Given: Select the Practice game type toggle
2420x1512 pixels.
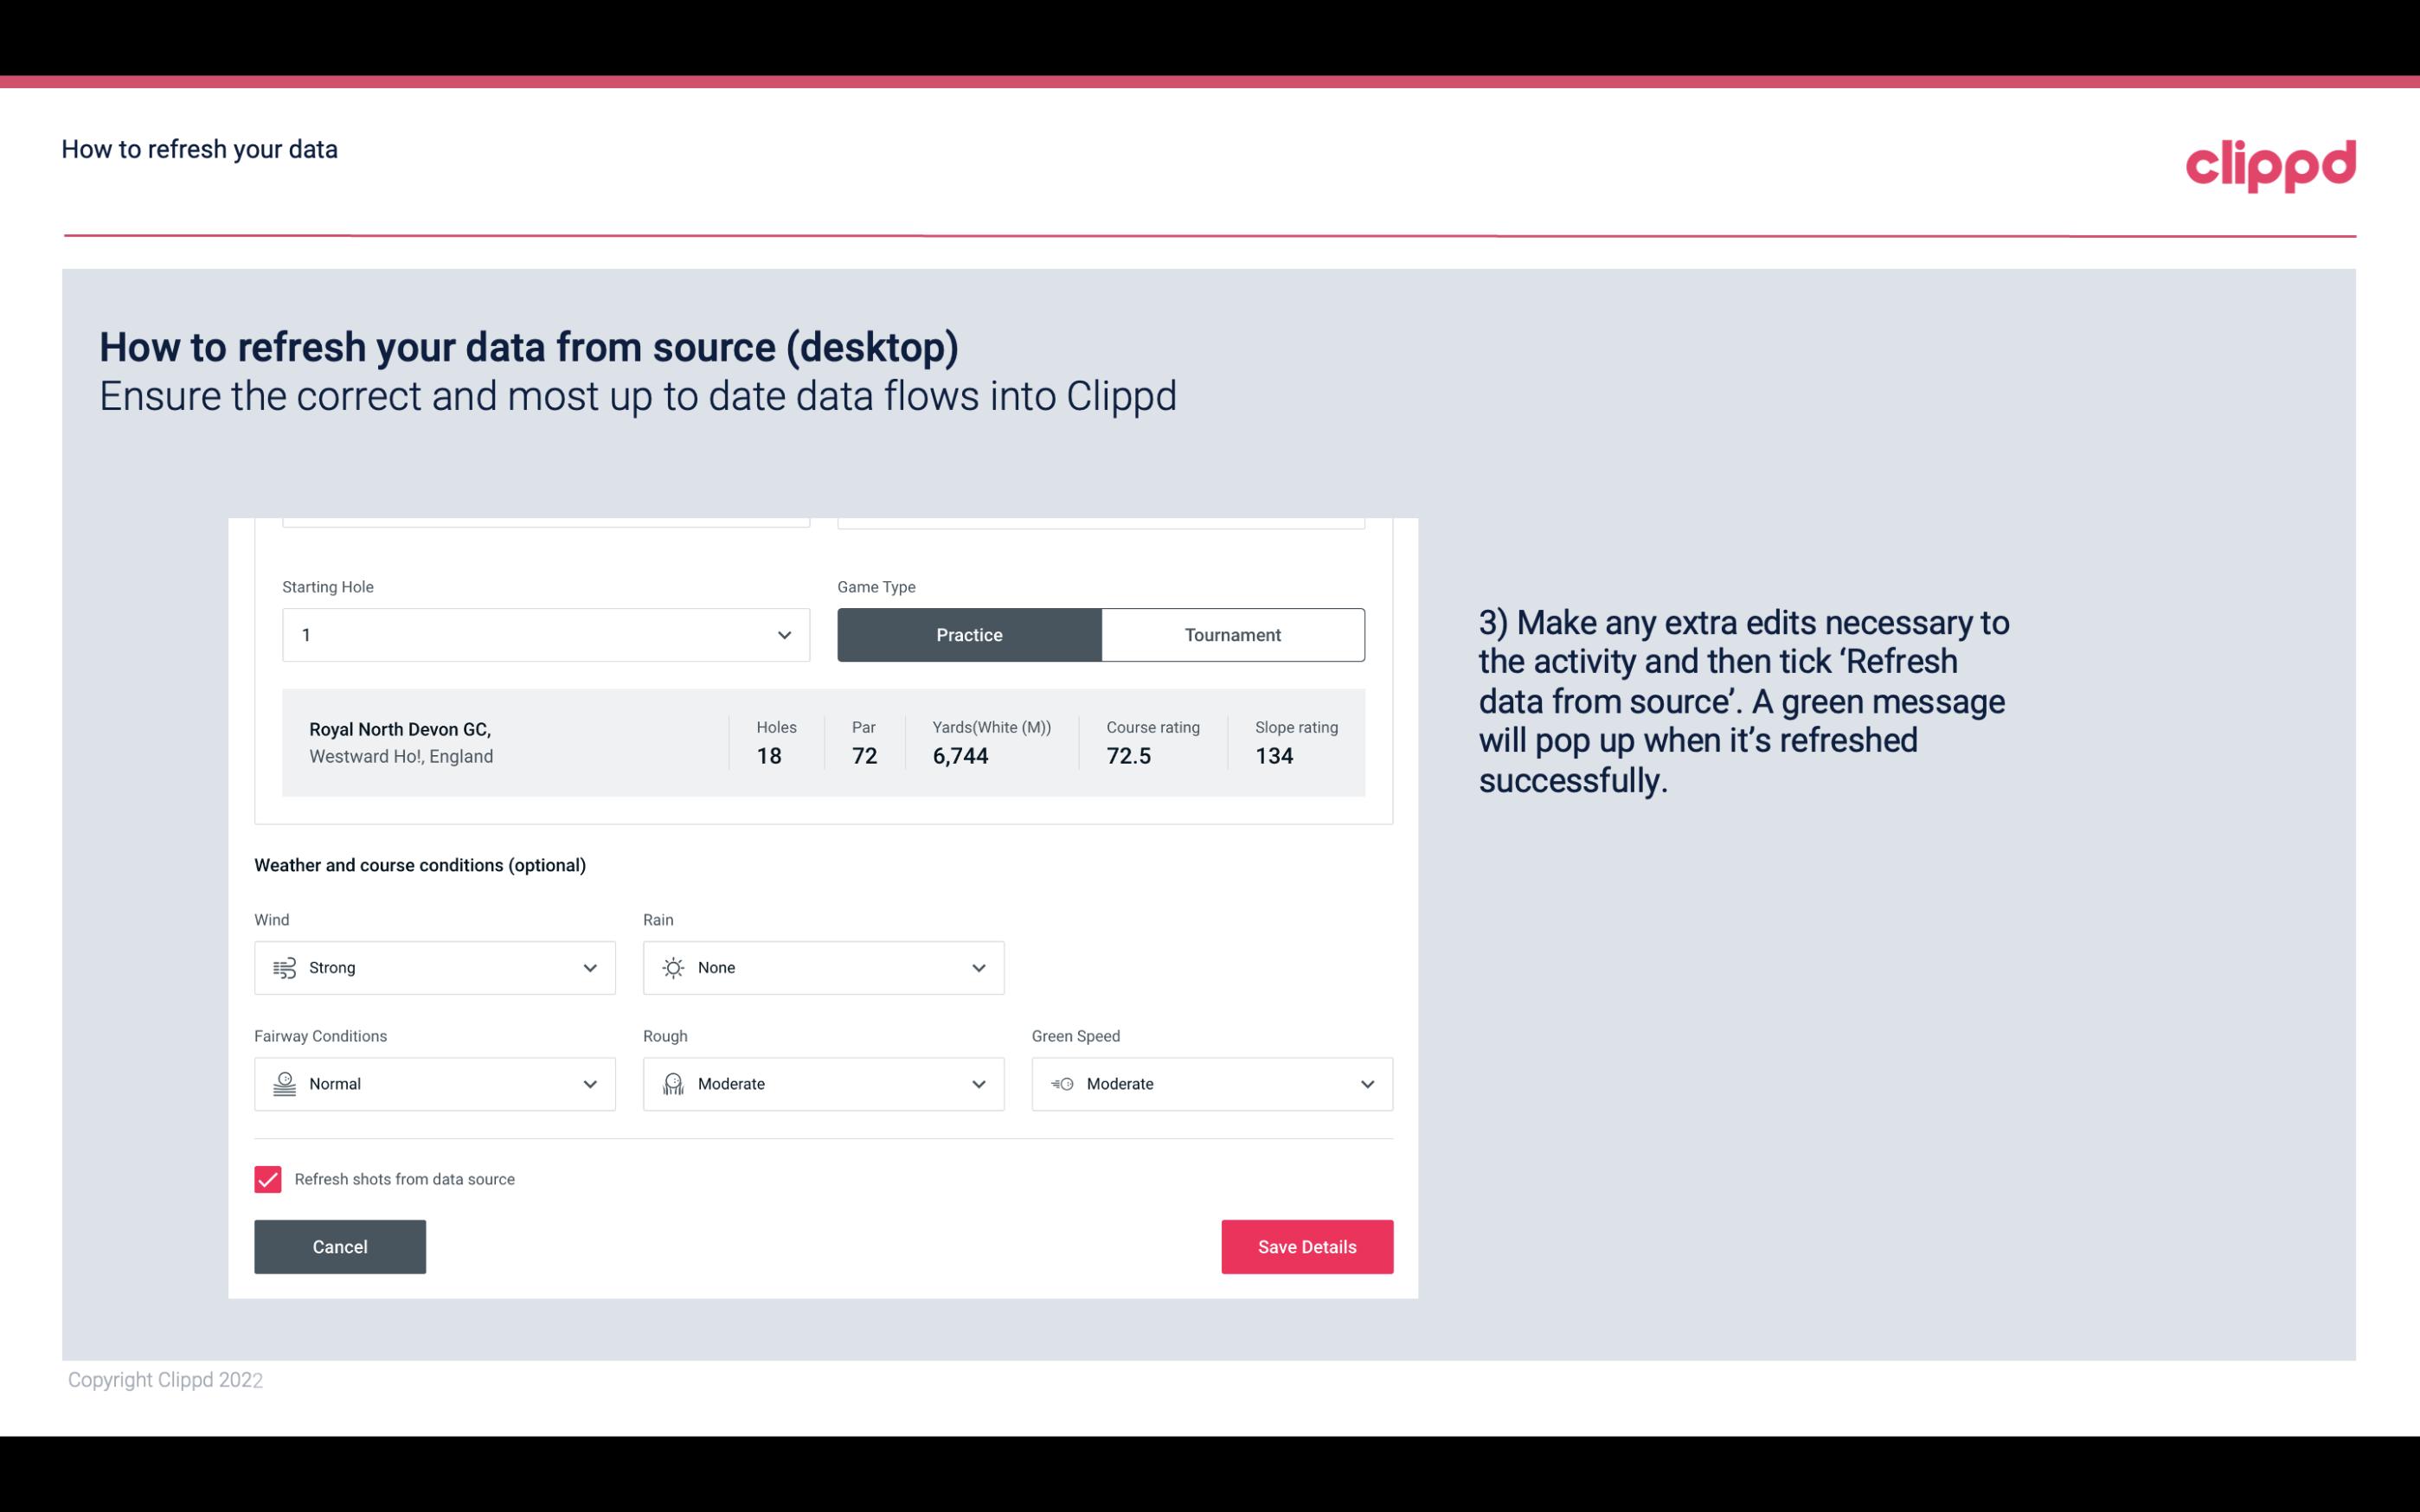Looking at the screenshot, I should (969, 634).
